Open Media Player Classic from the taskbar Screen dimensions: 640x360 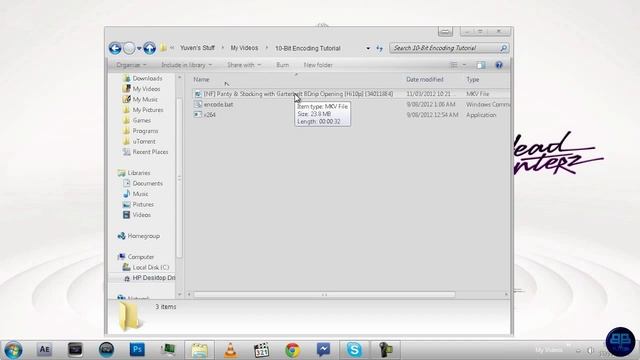[x=261, y=350]
